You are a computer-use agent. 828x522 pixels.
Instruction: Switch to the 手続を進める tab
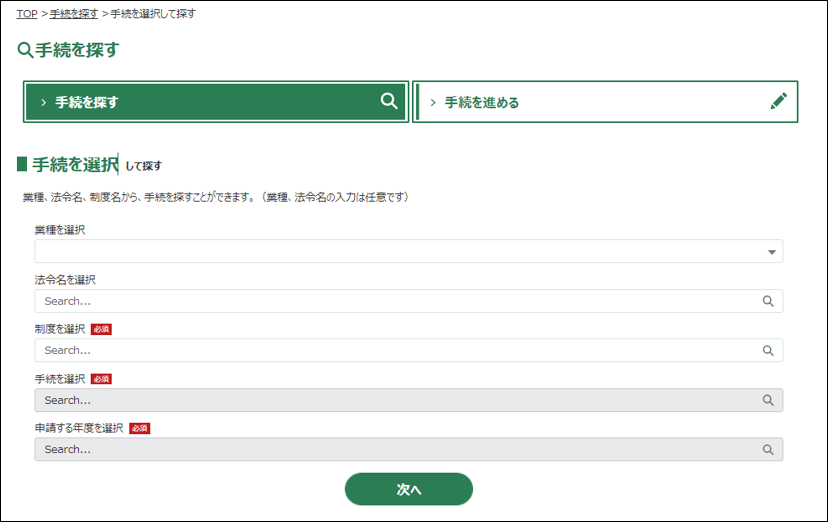(x=604, y=102)
